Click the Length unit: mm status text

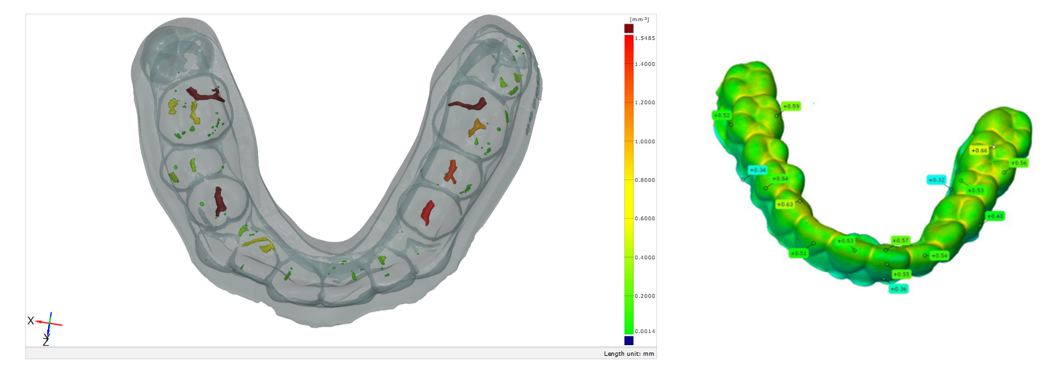click(629, 353)
